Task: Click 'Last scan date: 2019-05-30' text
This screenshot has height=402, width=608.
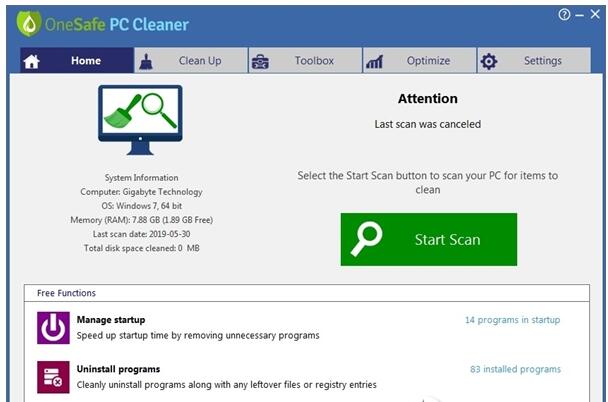Action: pyautogui.click(x=142, y=234)
